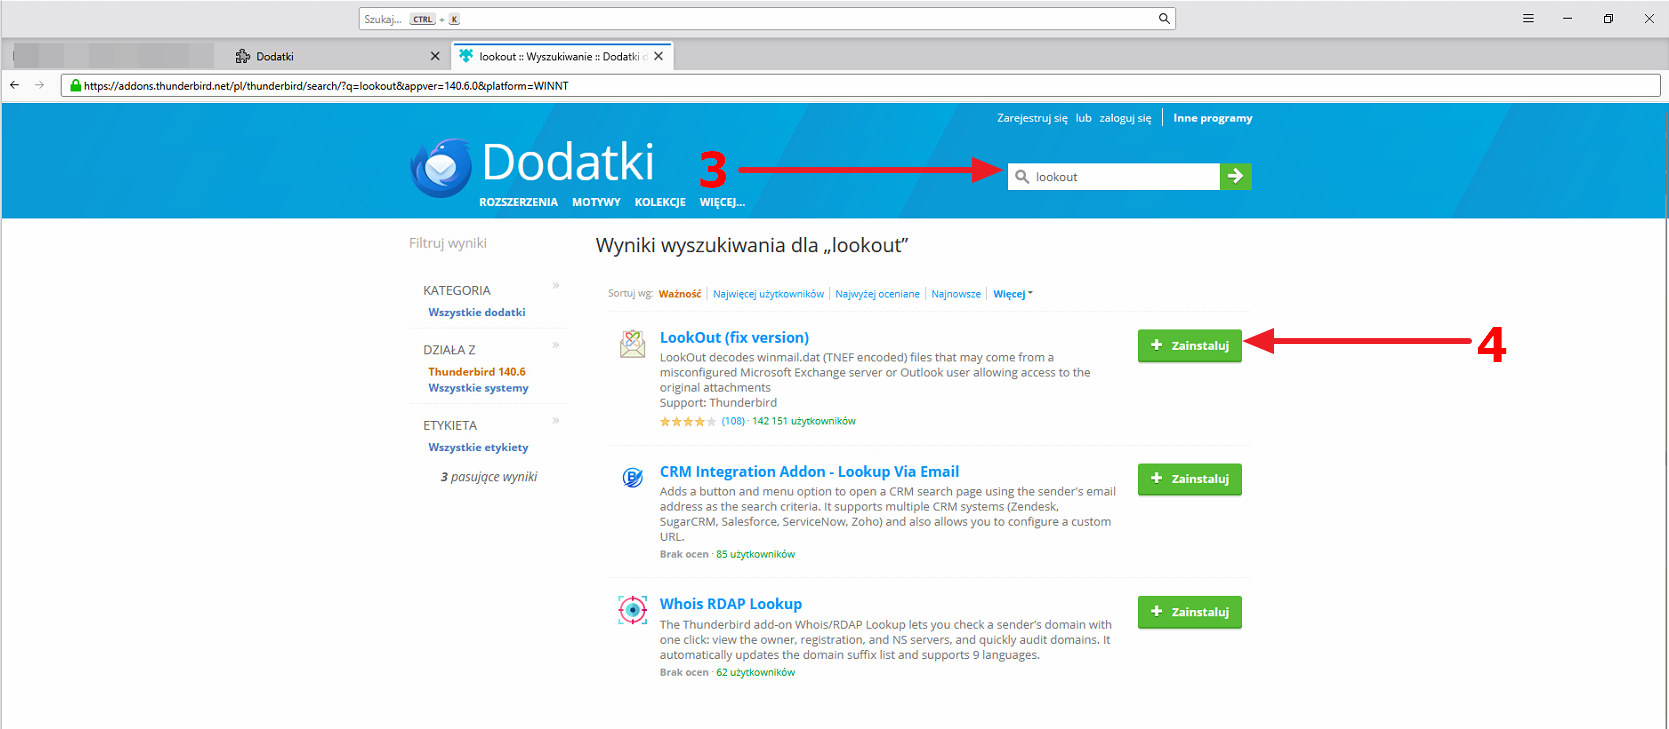1669x729 pixels.
Task: Install CRM Integration Addon with Zainstaluj
Action: click(1190, 479)
